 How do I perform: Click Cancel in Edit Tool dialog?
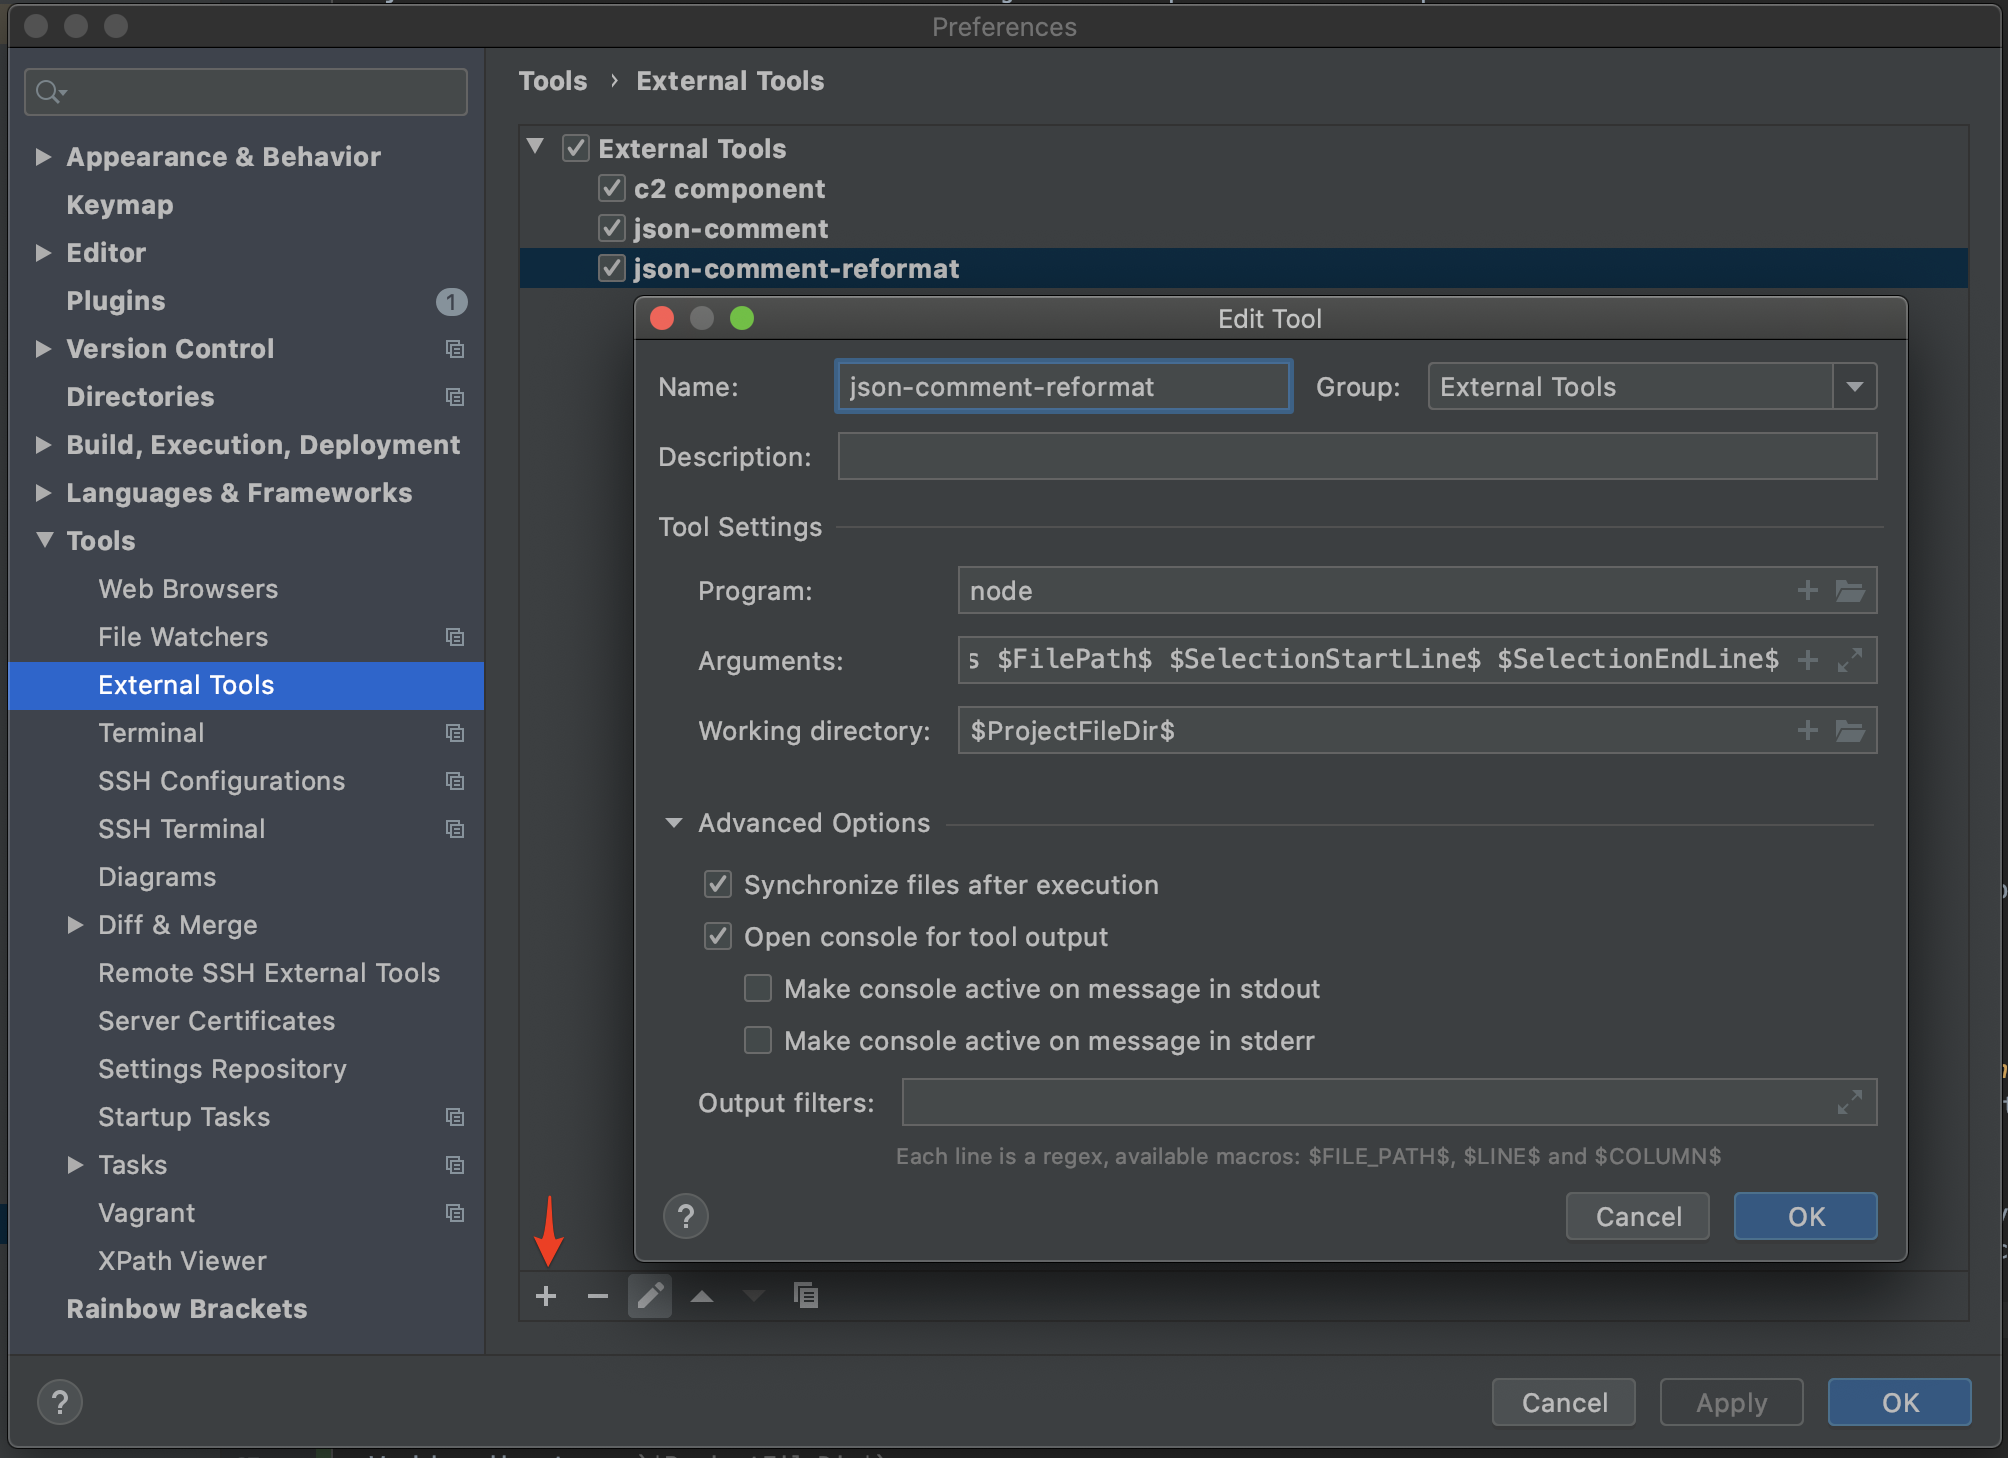point(1638,1217)
